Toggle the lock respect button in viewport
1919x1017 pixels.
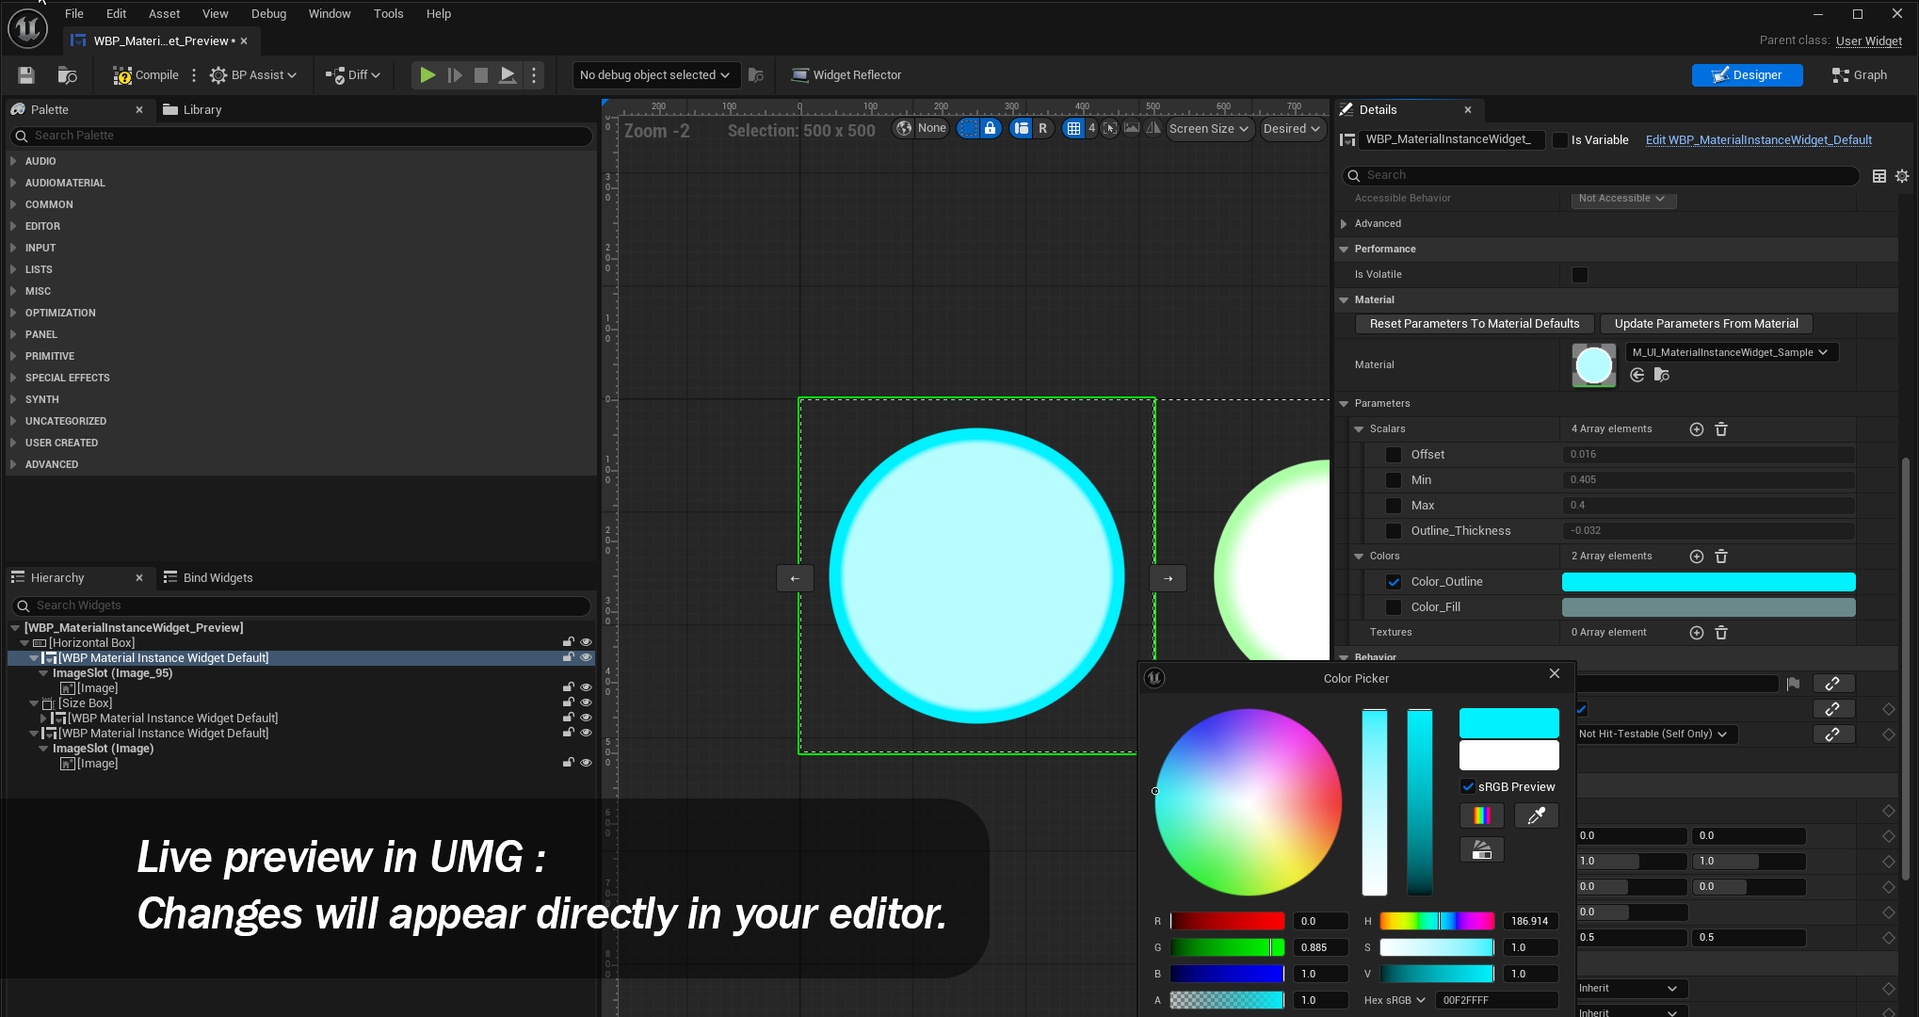pos(990,128)
